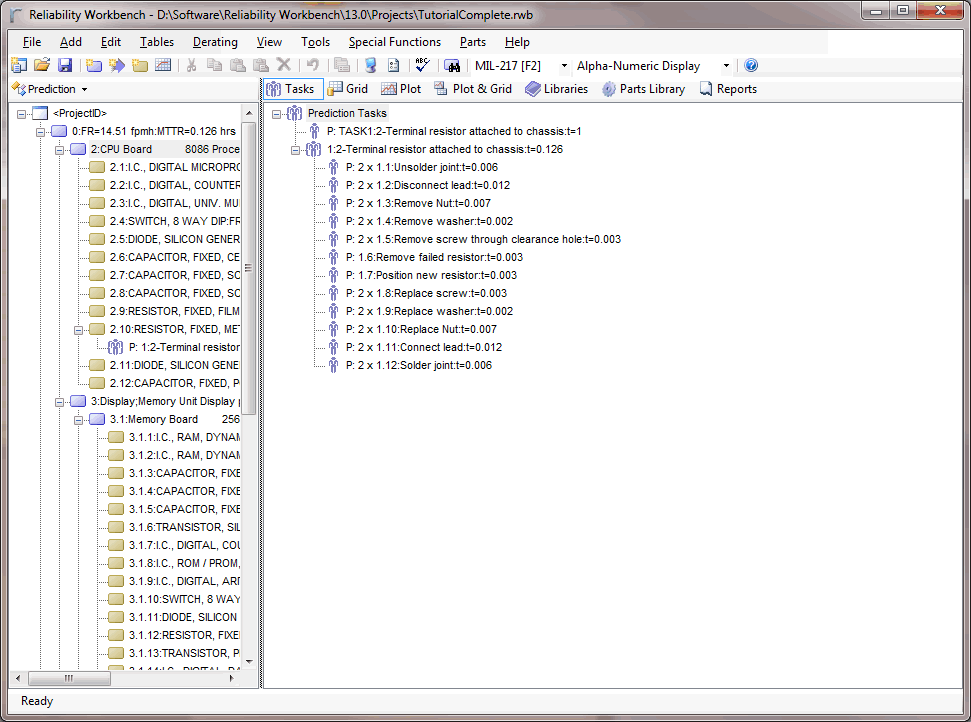Open the Derating menu

click(x=215, y=42)
